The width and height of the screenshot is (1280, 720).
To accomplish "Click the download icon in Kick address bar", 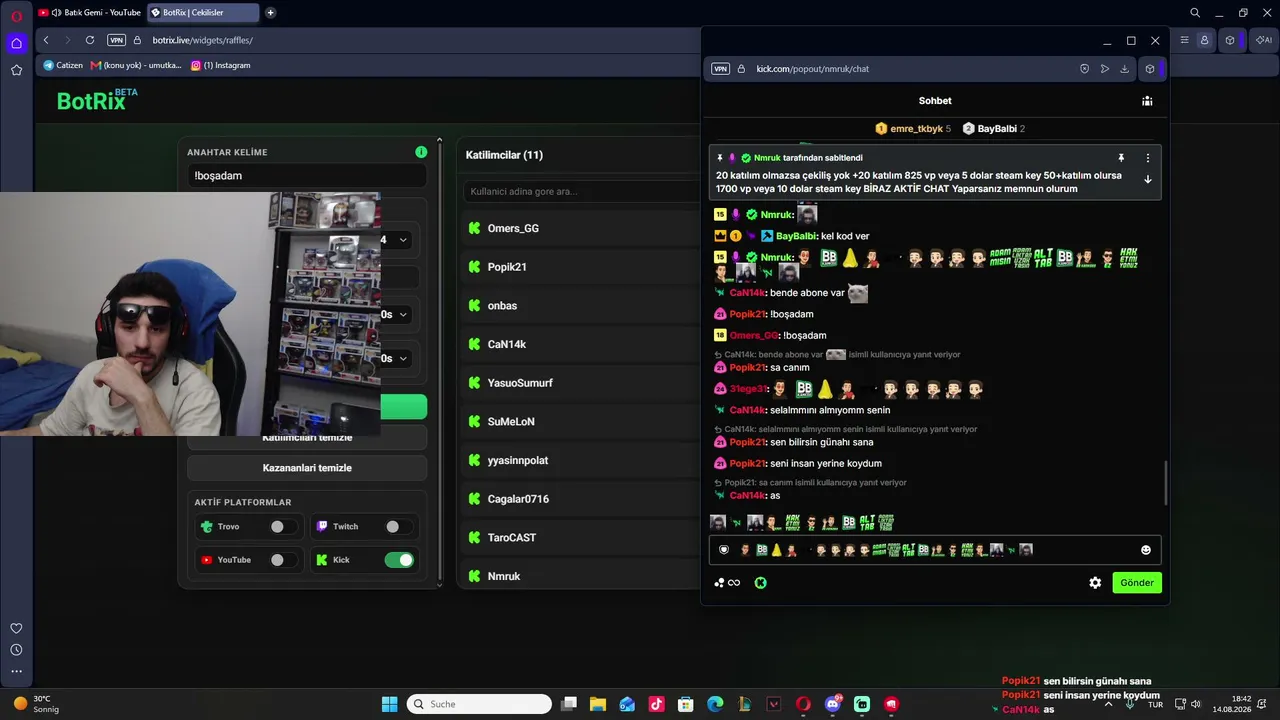I will point(1124,69).
